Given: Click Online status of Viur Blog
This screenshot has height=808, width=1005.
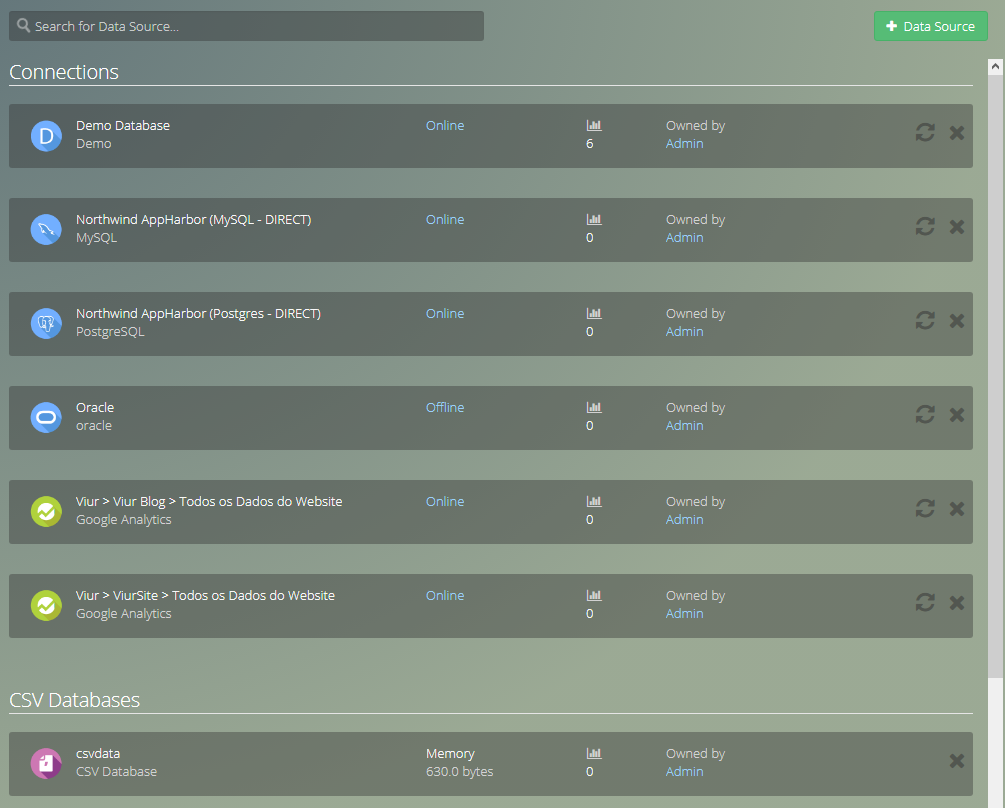Looking at the screenshot, I should [445, 502].
